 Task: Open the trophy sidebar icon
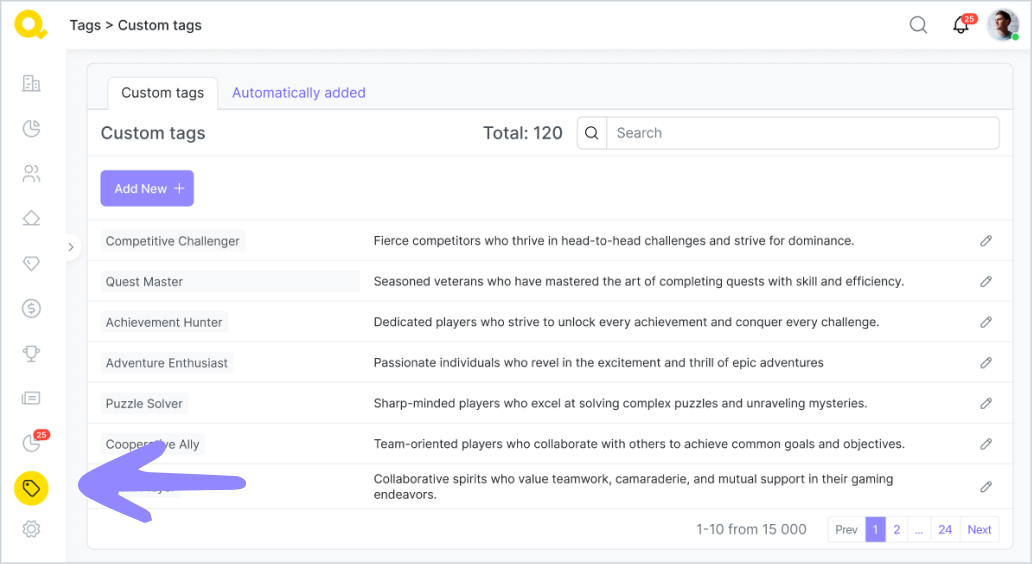31,353
